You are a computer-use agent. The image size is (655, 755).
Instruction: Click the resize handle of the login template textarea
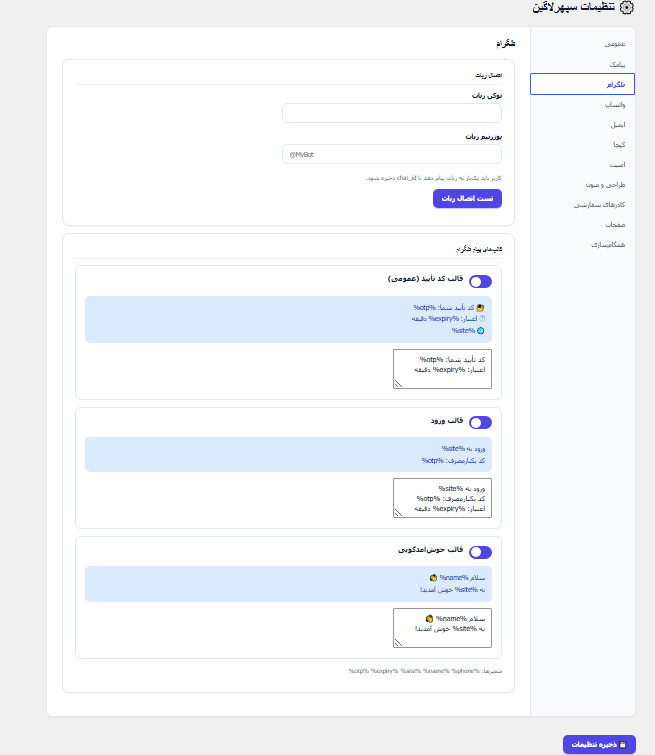(398, 512)
